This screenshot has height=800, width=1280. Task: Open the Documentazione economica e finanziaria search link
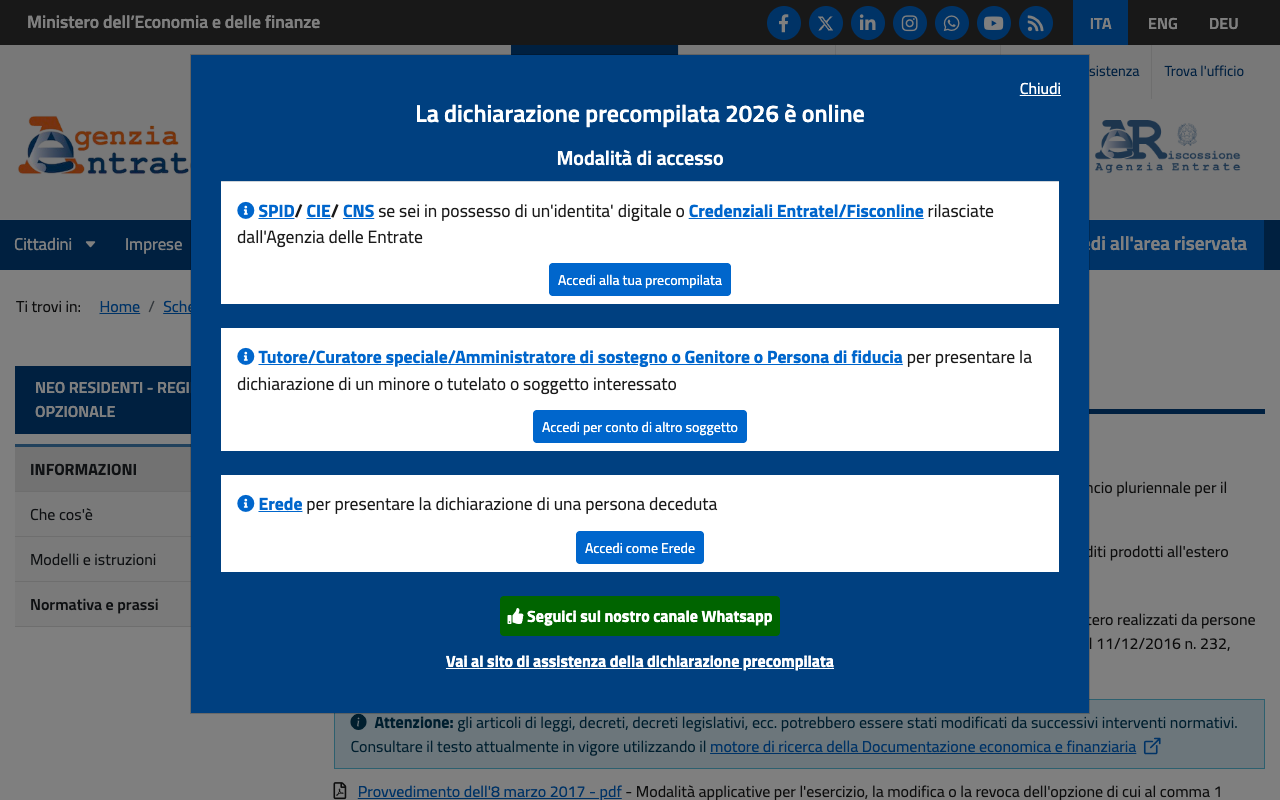923,746
